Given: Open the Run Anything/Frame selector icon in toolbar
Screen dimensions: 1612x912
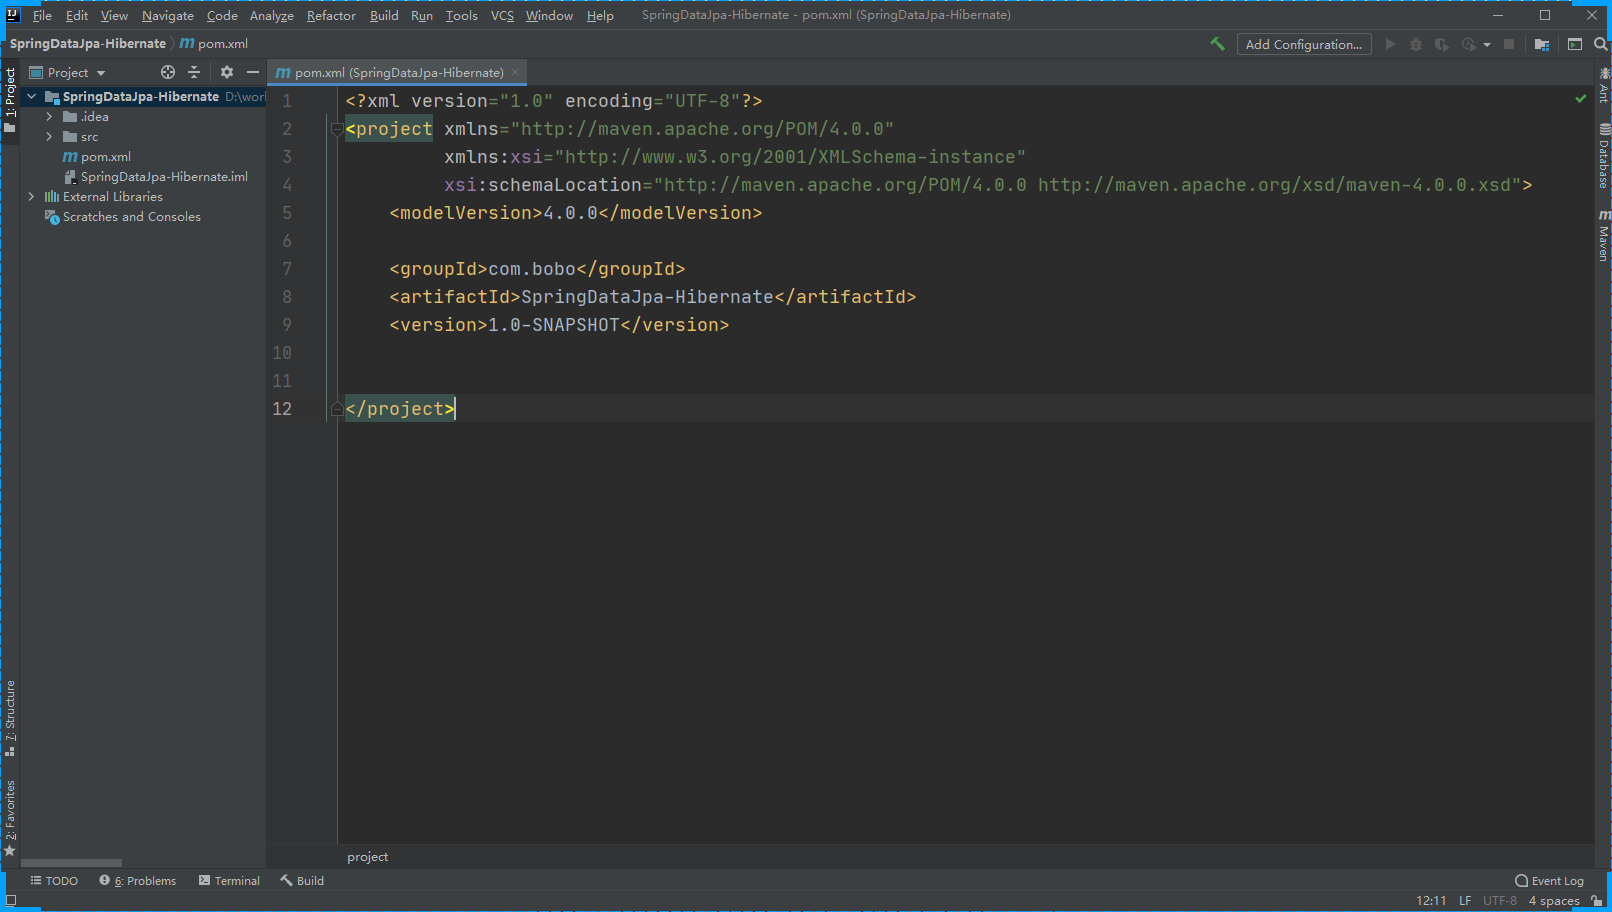Looking at the screenshot, I should (x=1575, y=44).
